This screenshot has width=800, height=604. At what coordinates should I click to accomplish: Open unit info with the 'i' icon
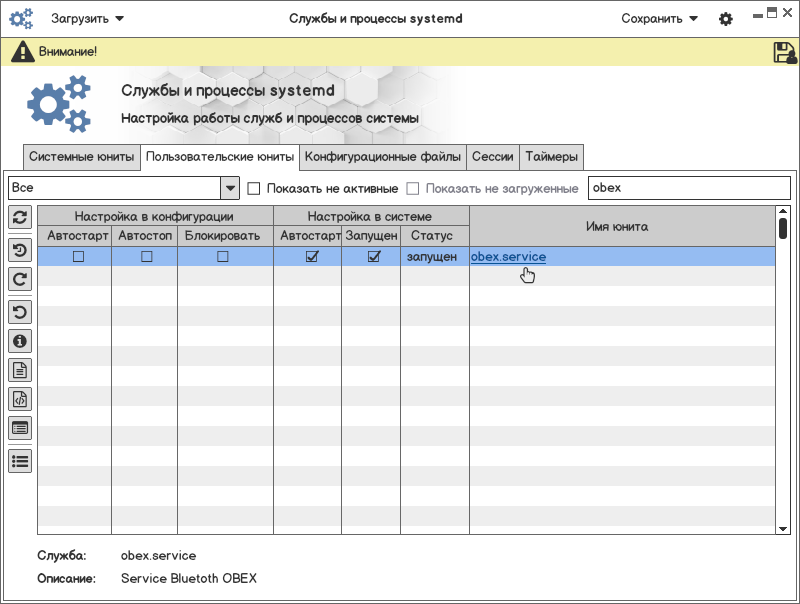[x=20, y=341]
